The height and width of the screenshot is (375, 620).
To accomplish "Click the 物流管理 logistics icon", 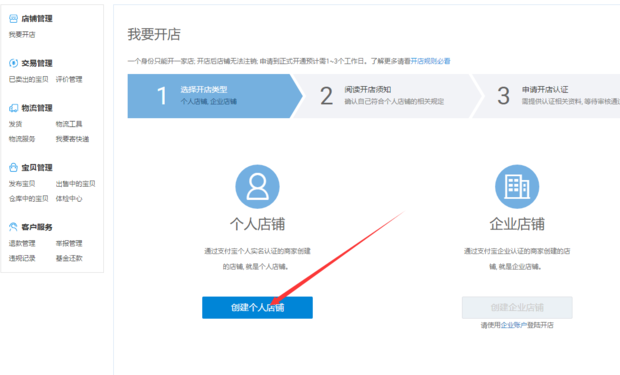I will point(13,108).
